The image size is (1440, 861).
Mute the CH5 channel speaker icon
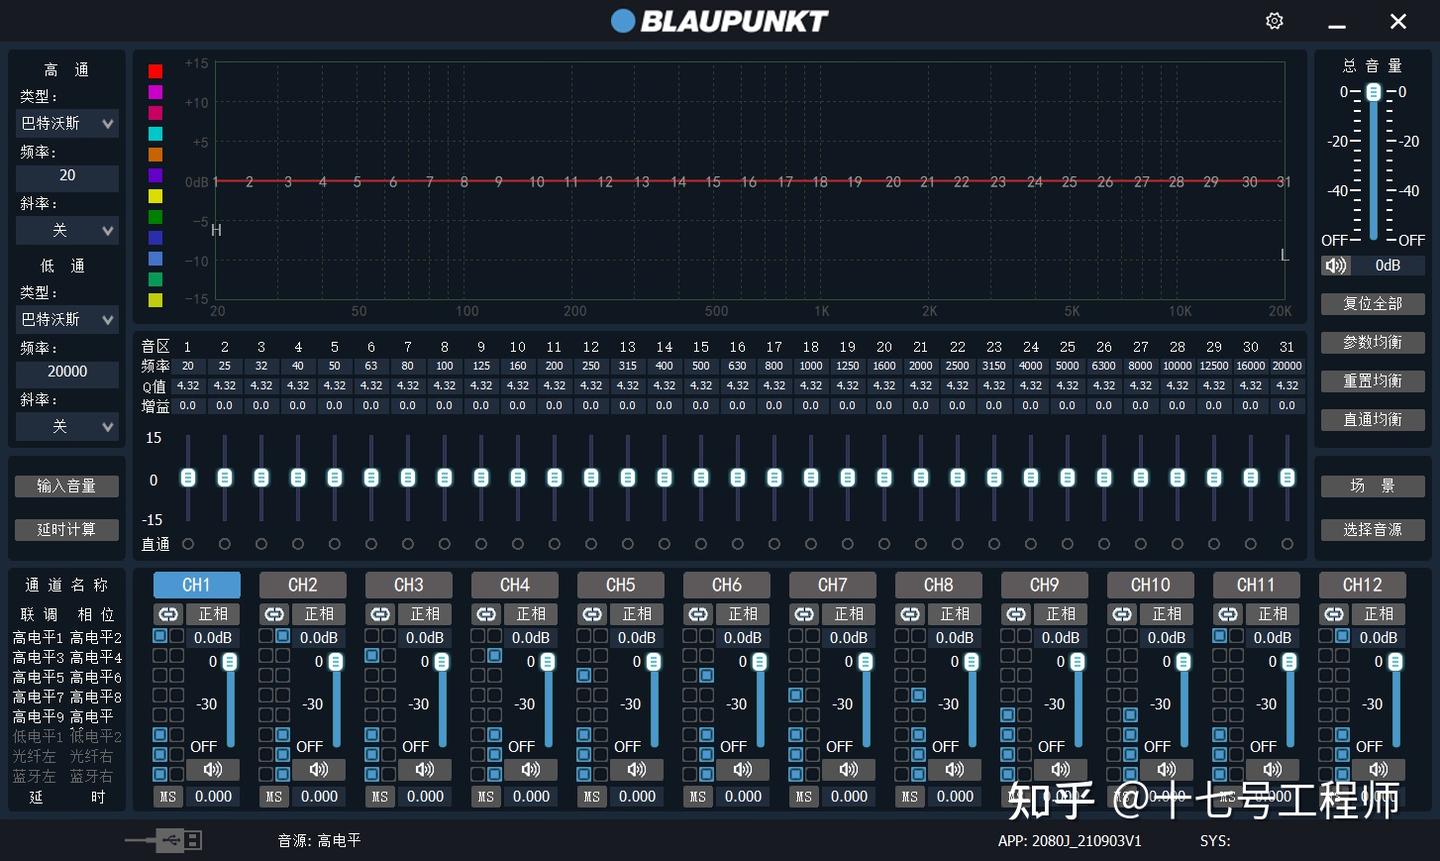[637, 769]
